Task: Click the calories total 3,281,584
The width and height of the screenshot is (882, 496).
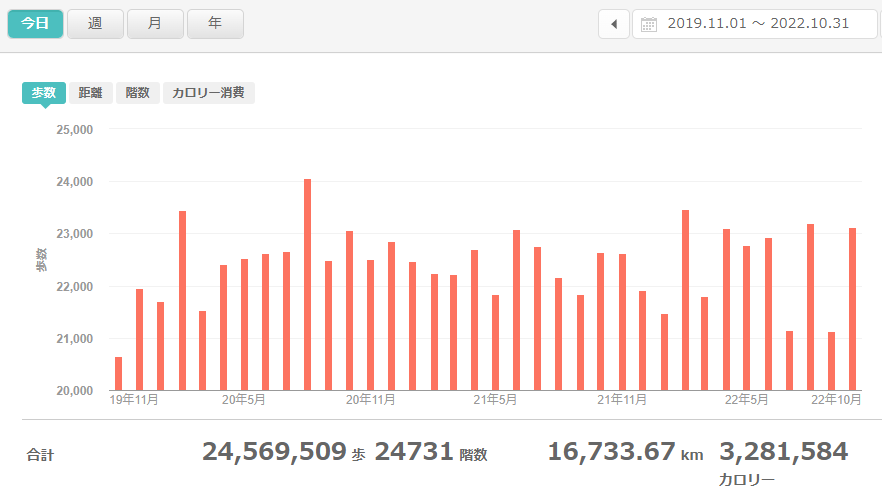Action: point(784,452)
